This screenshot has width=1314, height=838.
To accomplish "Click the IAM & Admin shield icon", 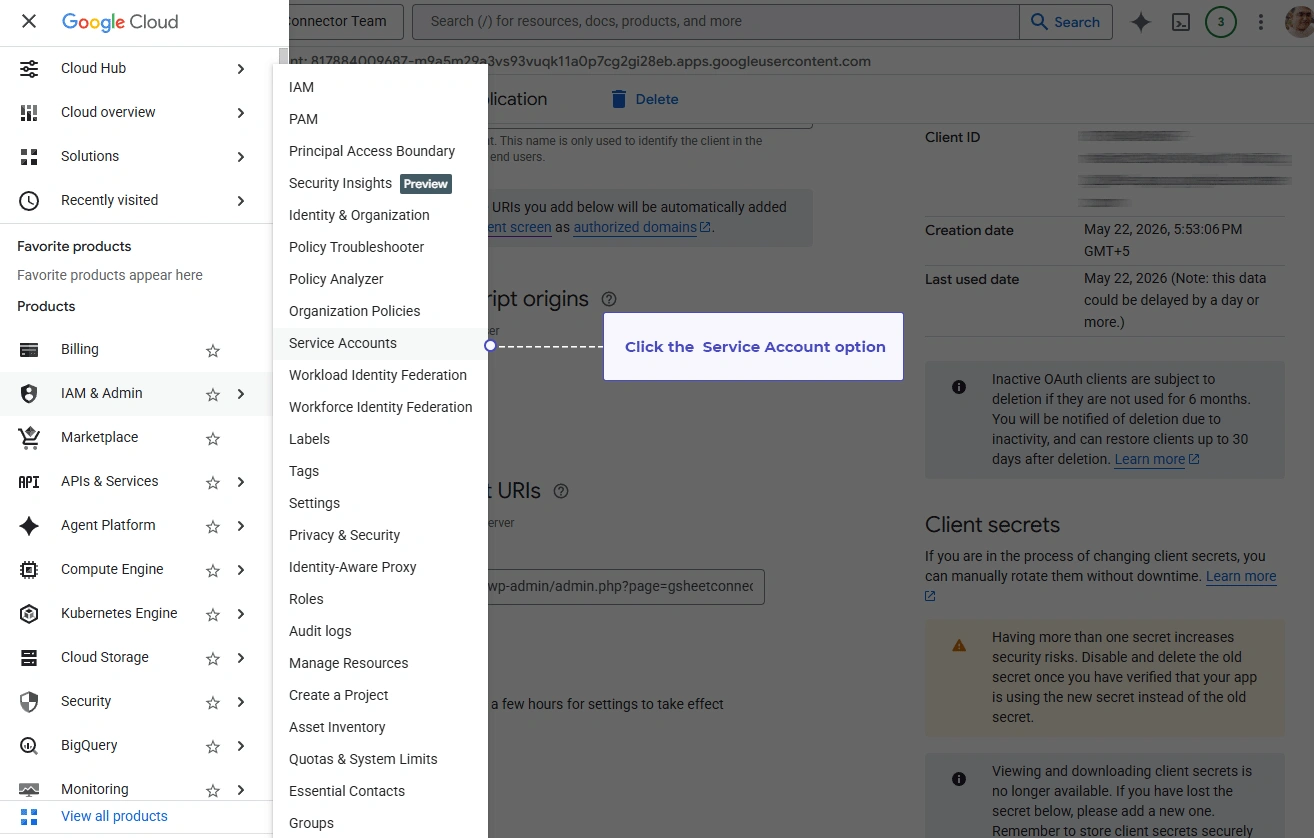I will click(x=29, y=394).
